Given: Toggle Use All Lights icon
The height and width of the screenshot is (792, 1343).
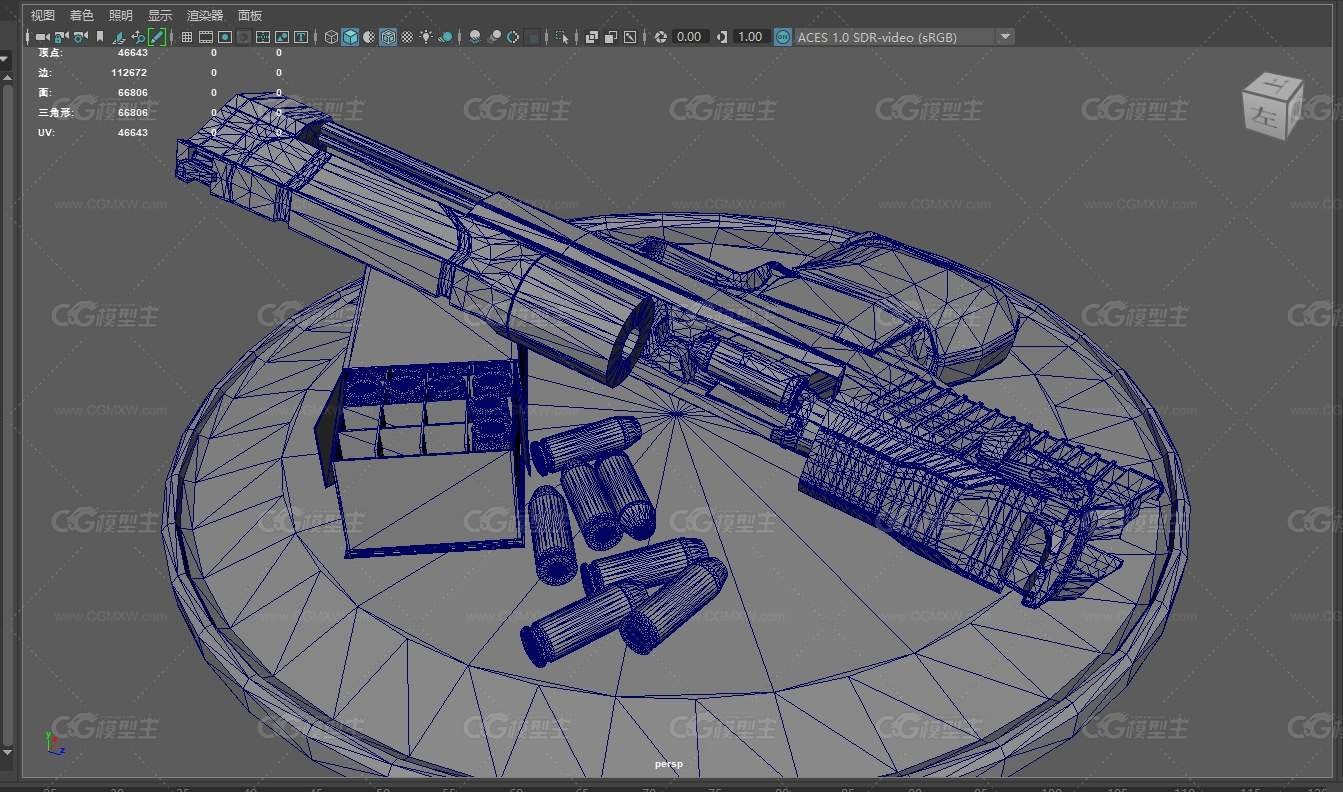Looking at the screenshot, I should click(x=426, y=37).
